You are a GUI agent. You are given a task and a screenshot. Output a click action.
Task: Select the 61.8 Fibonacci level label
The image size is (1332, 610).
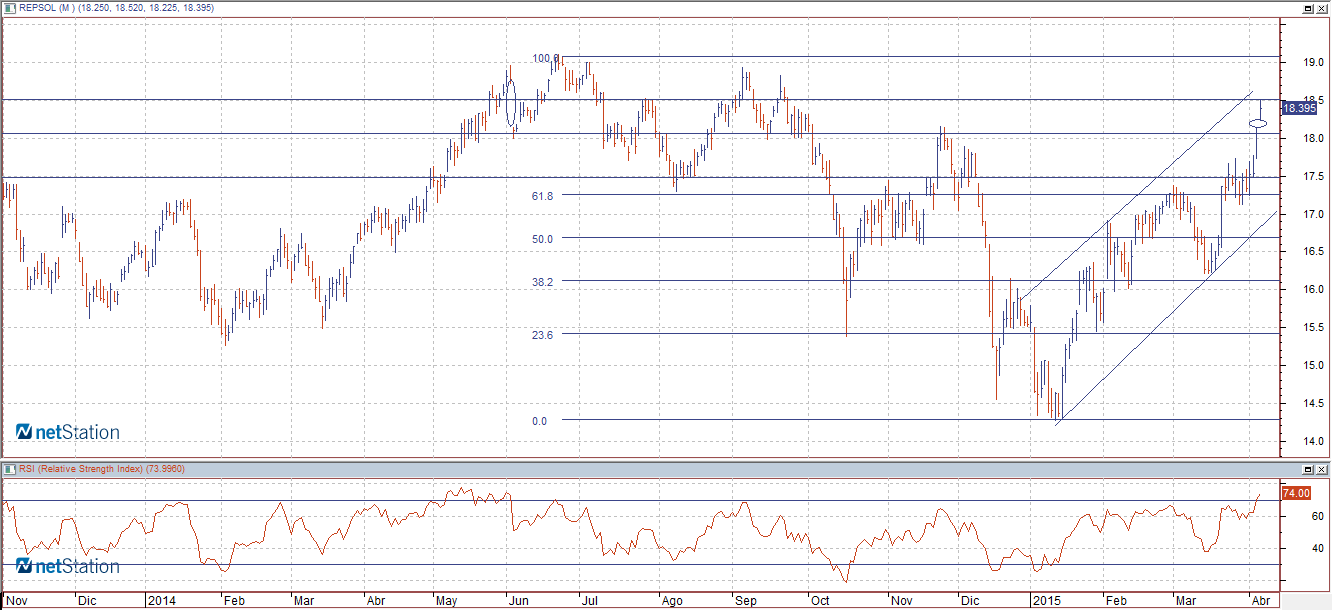(x=542, y=196)
